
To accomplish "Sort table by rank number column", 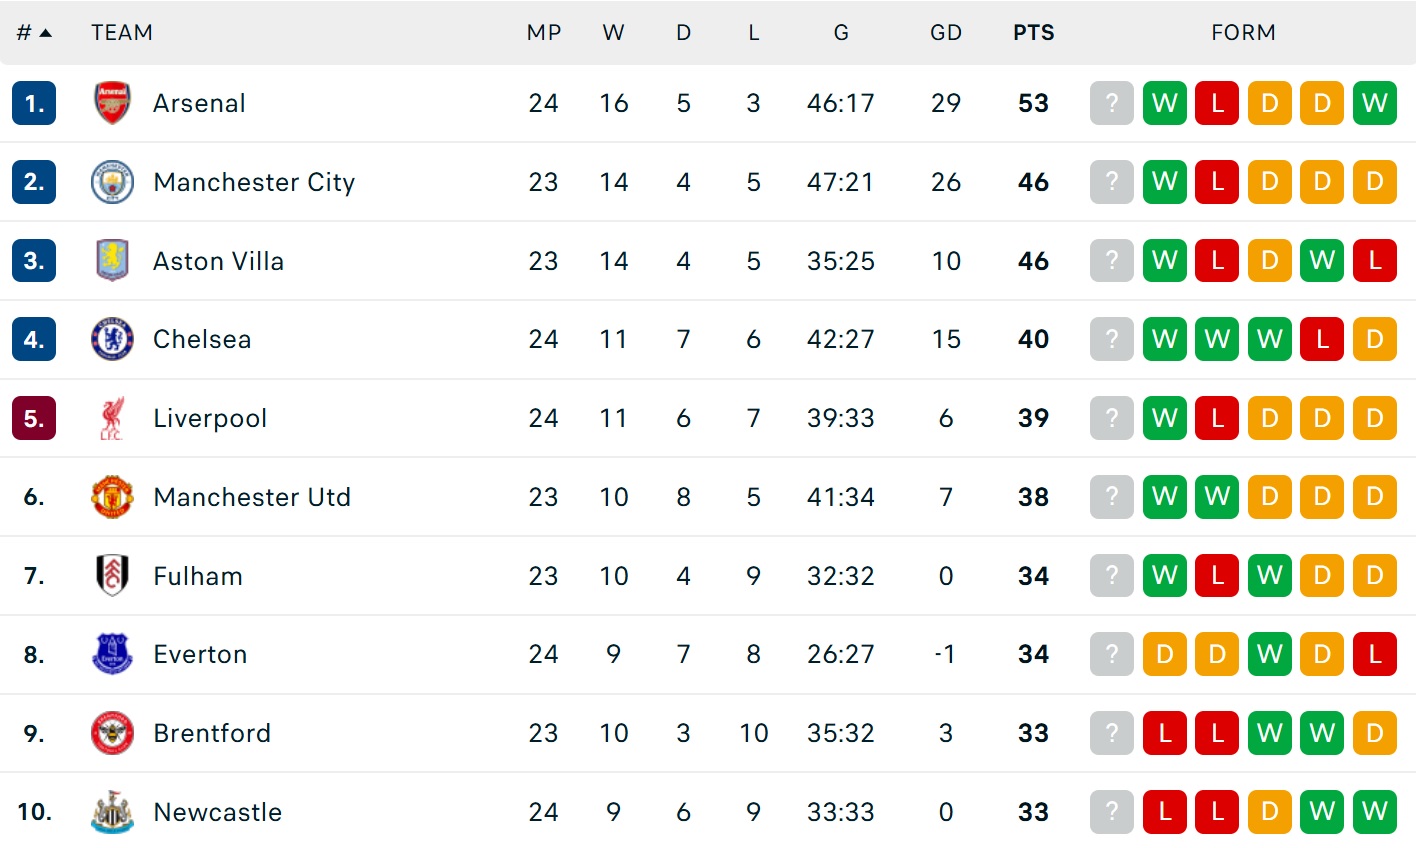I will click(33, 33).
